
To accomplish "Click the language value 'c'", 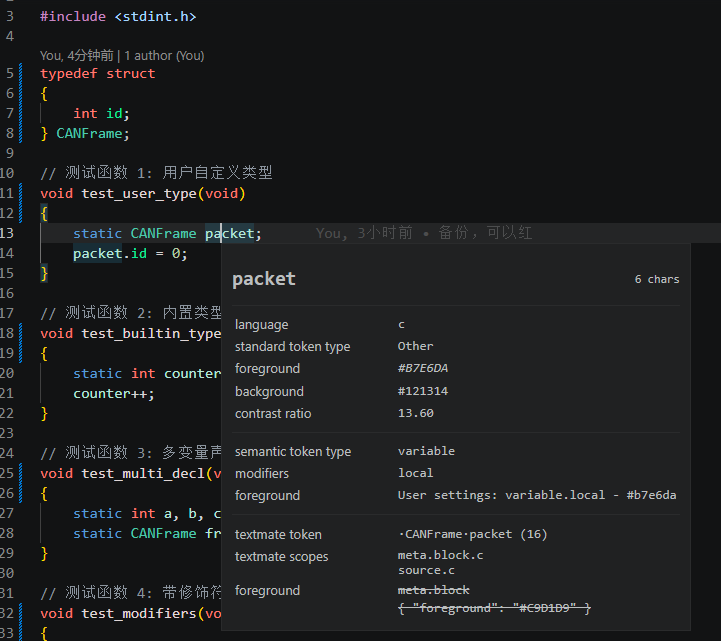I will [401, 325].
